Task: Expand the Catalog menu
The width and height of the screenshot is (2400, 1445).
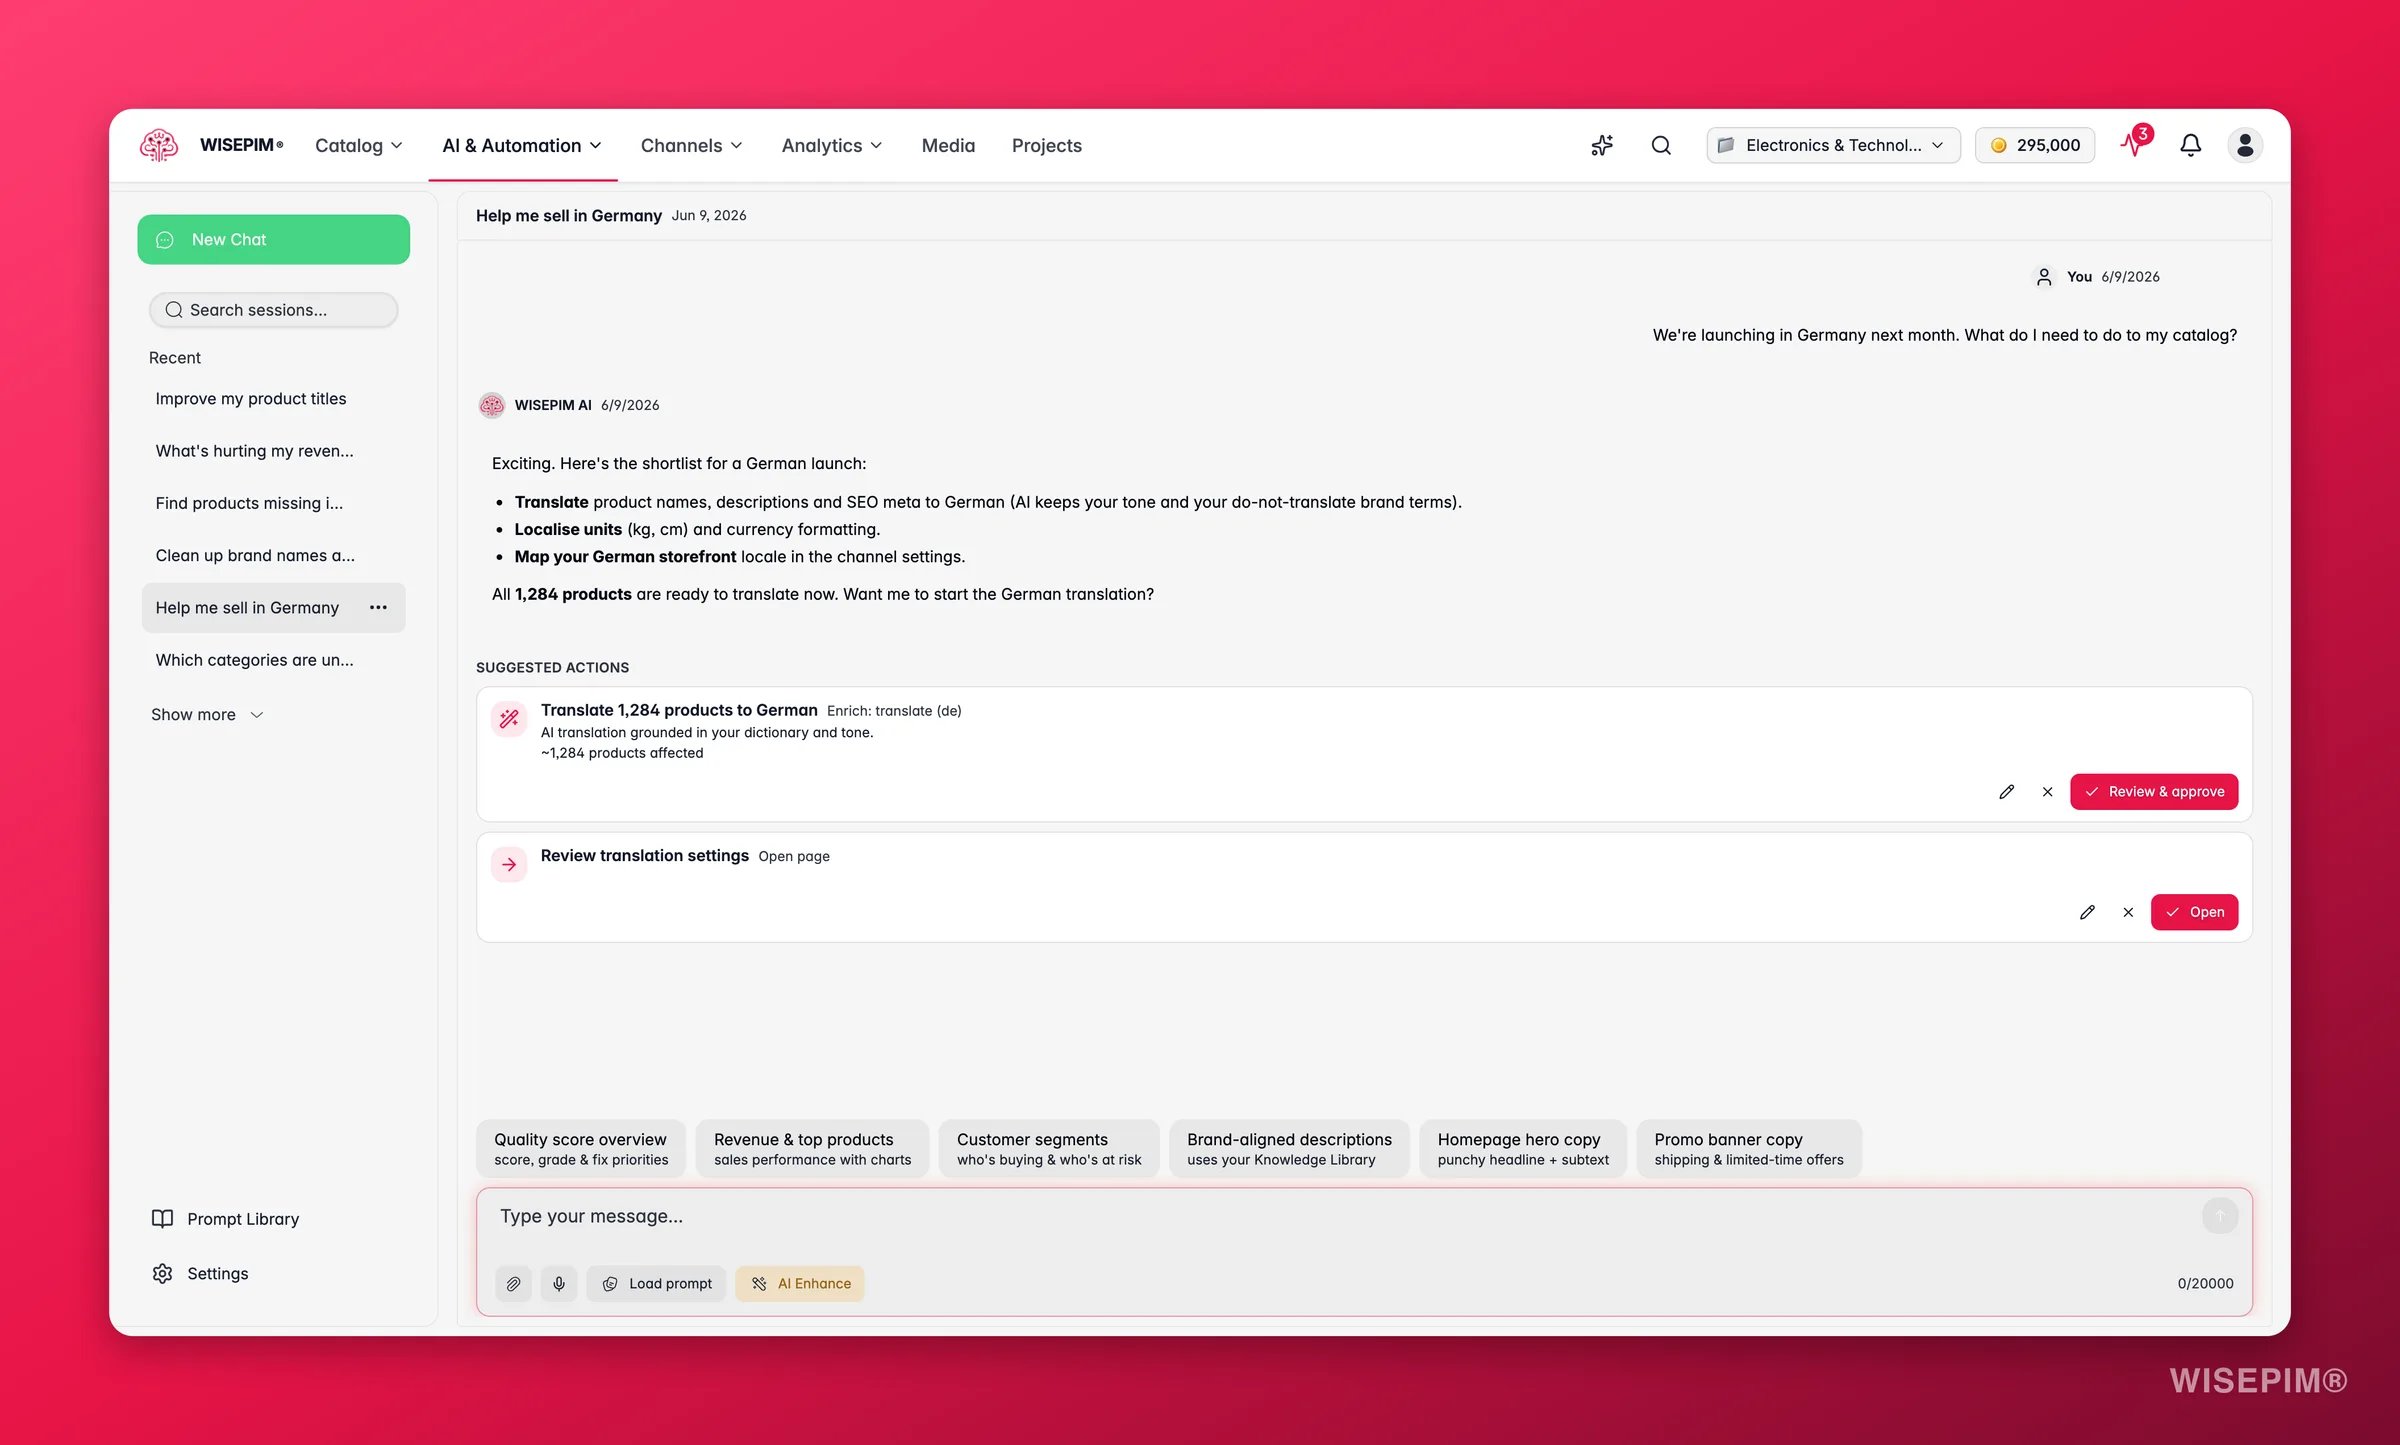Action: pos(359,145)
